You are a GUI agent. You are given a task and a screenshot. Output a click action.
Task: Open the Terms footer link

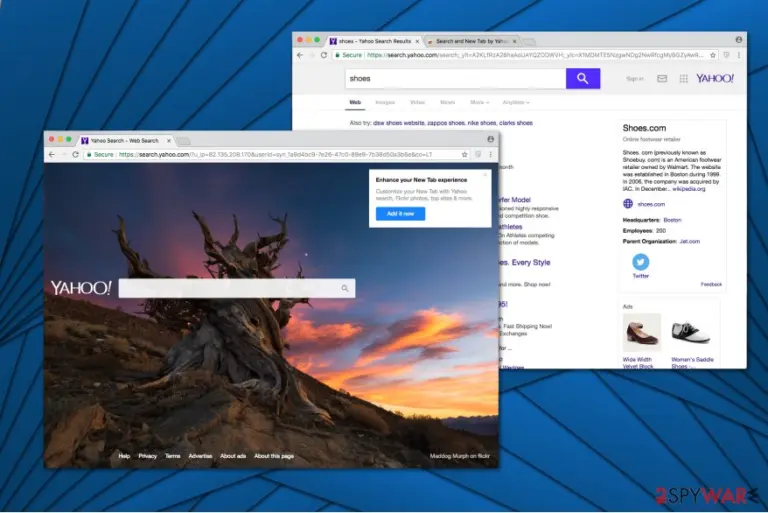pos(172,456)
